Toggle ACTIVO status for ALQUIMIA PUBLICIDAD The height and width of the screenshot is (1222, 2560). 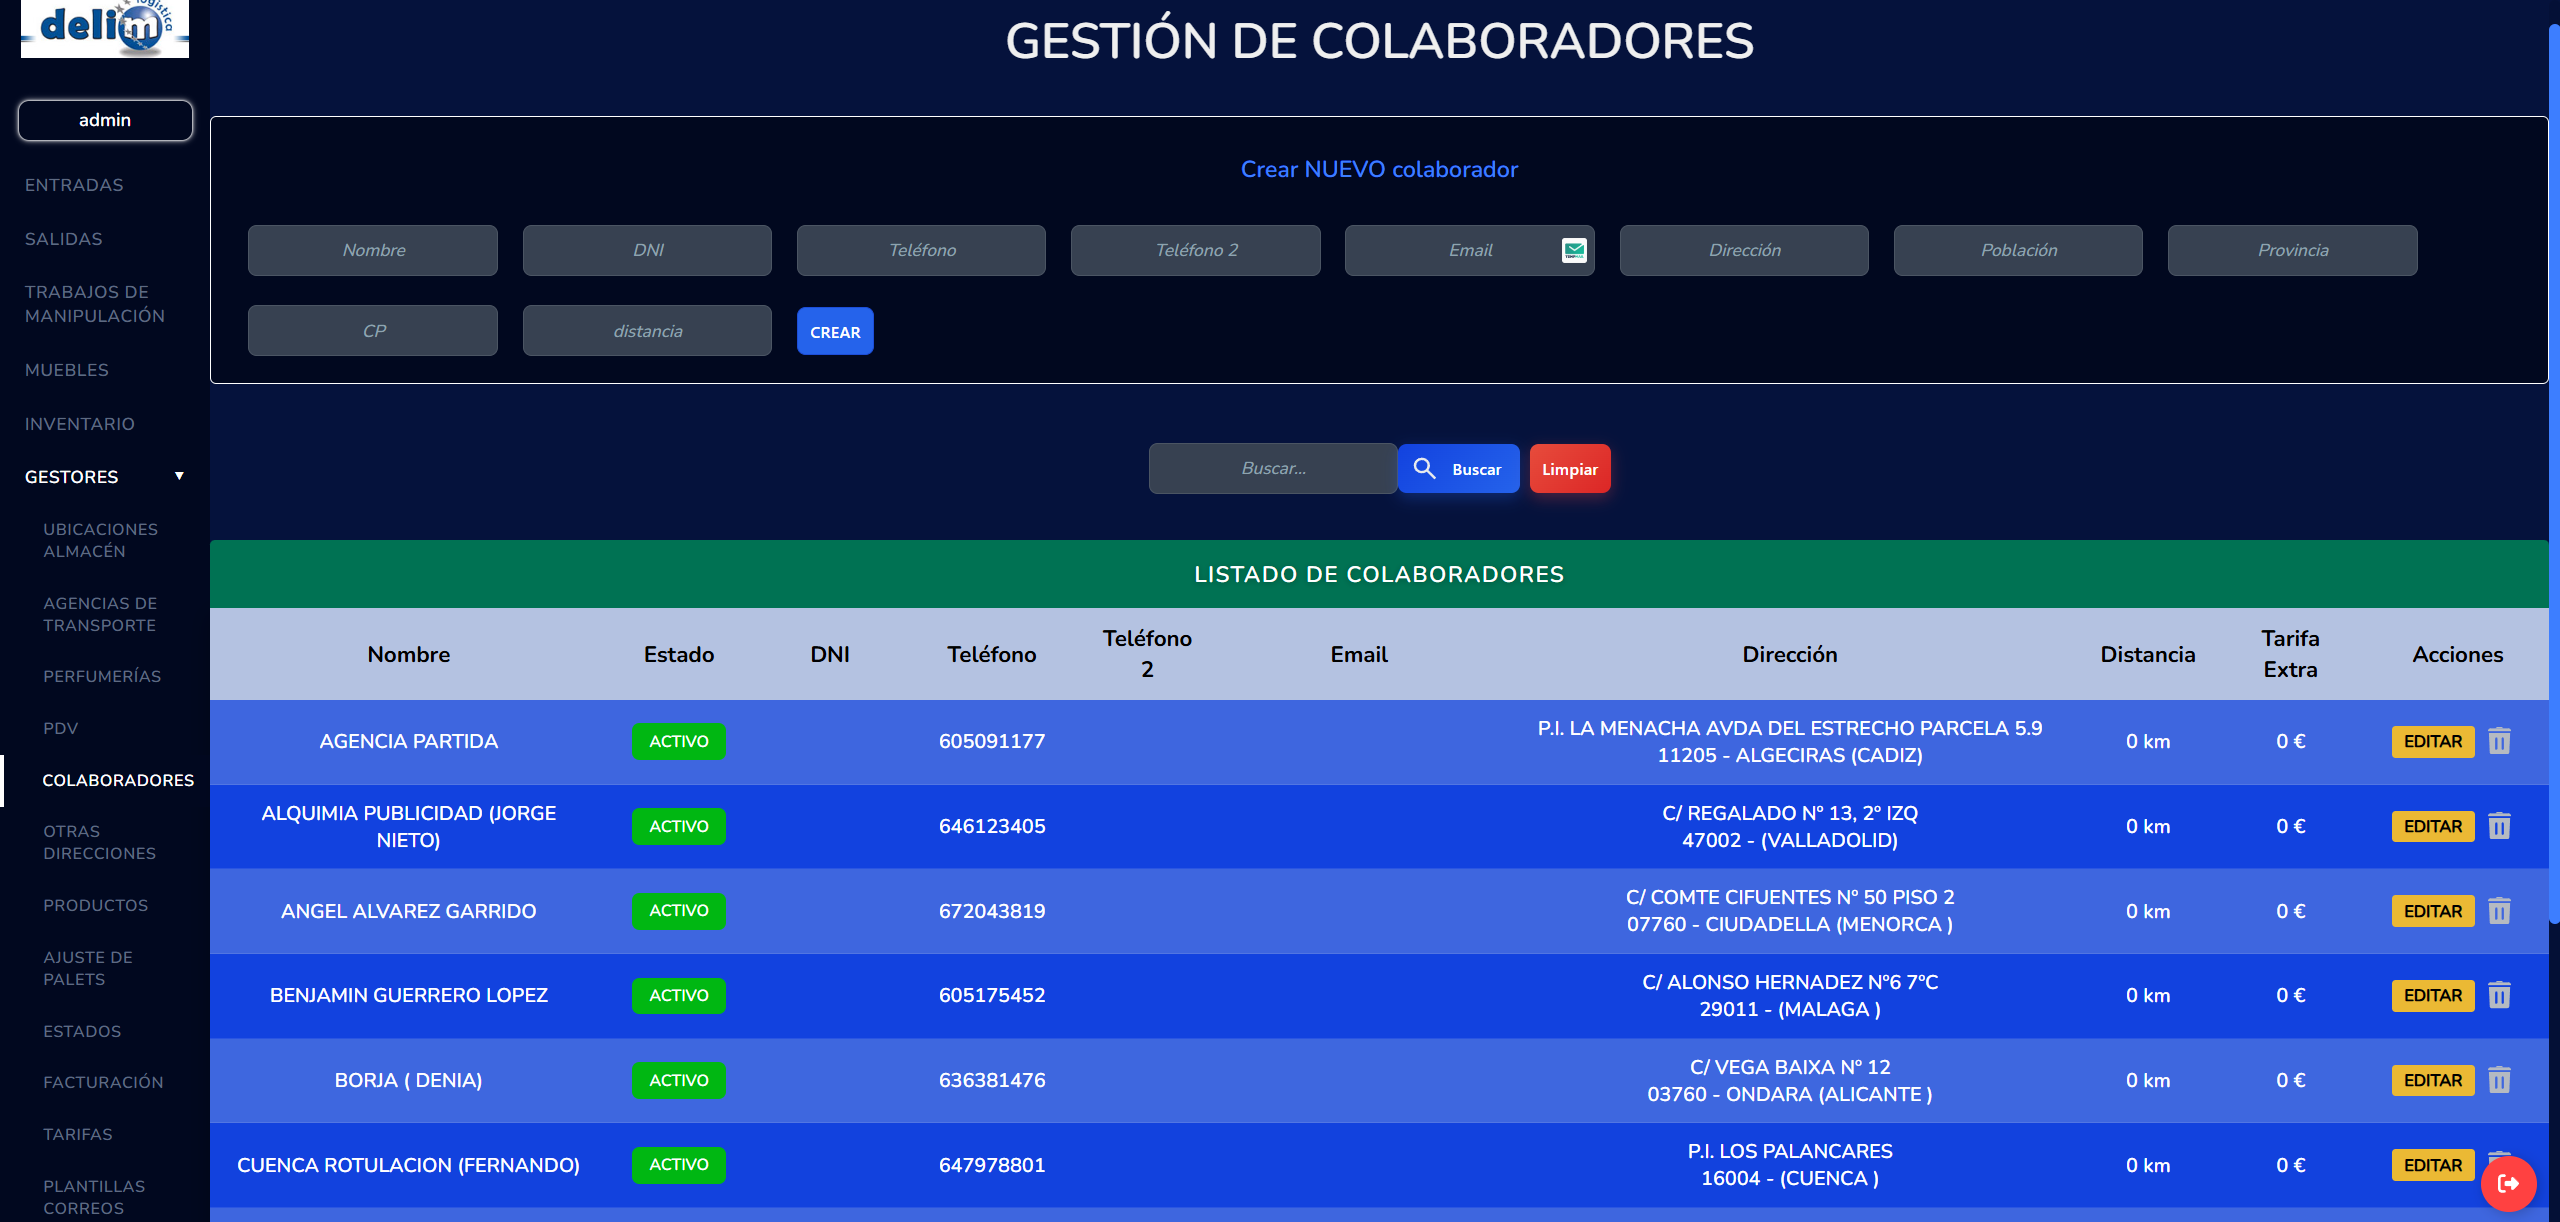click(x=678, y=826)
